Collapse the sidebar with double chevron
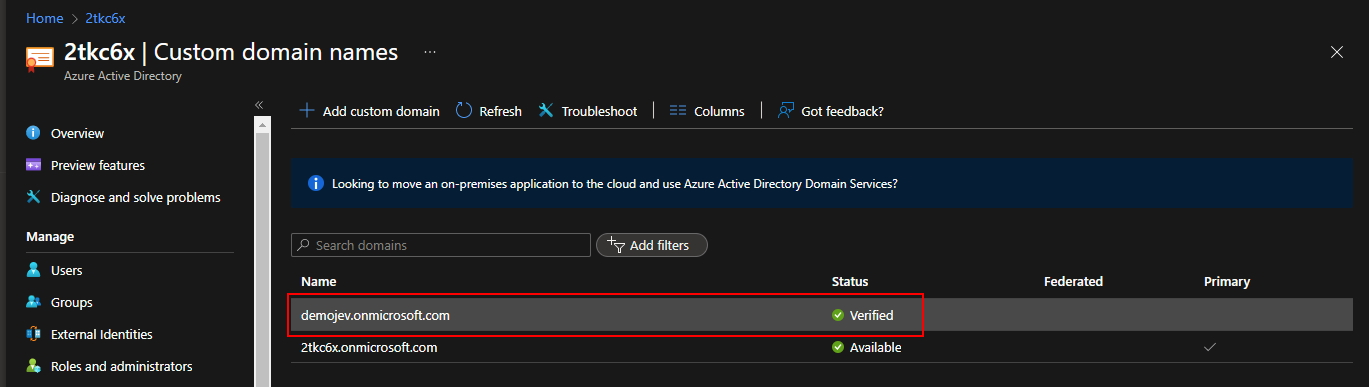The width and height of the screenshot is (1369, 387). click(258, 105)
